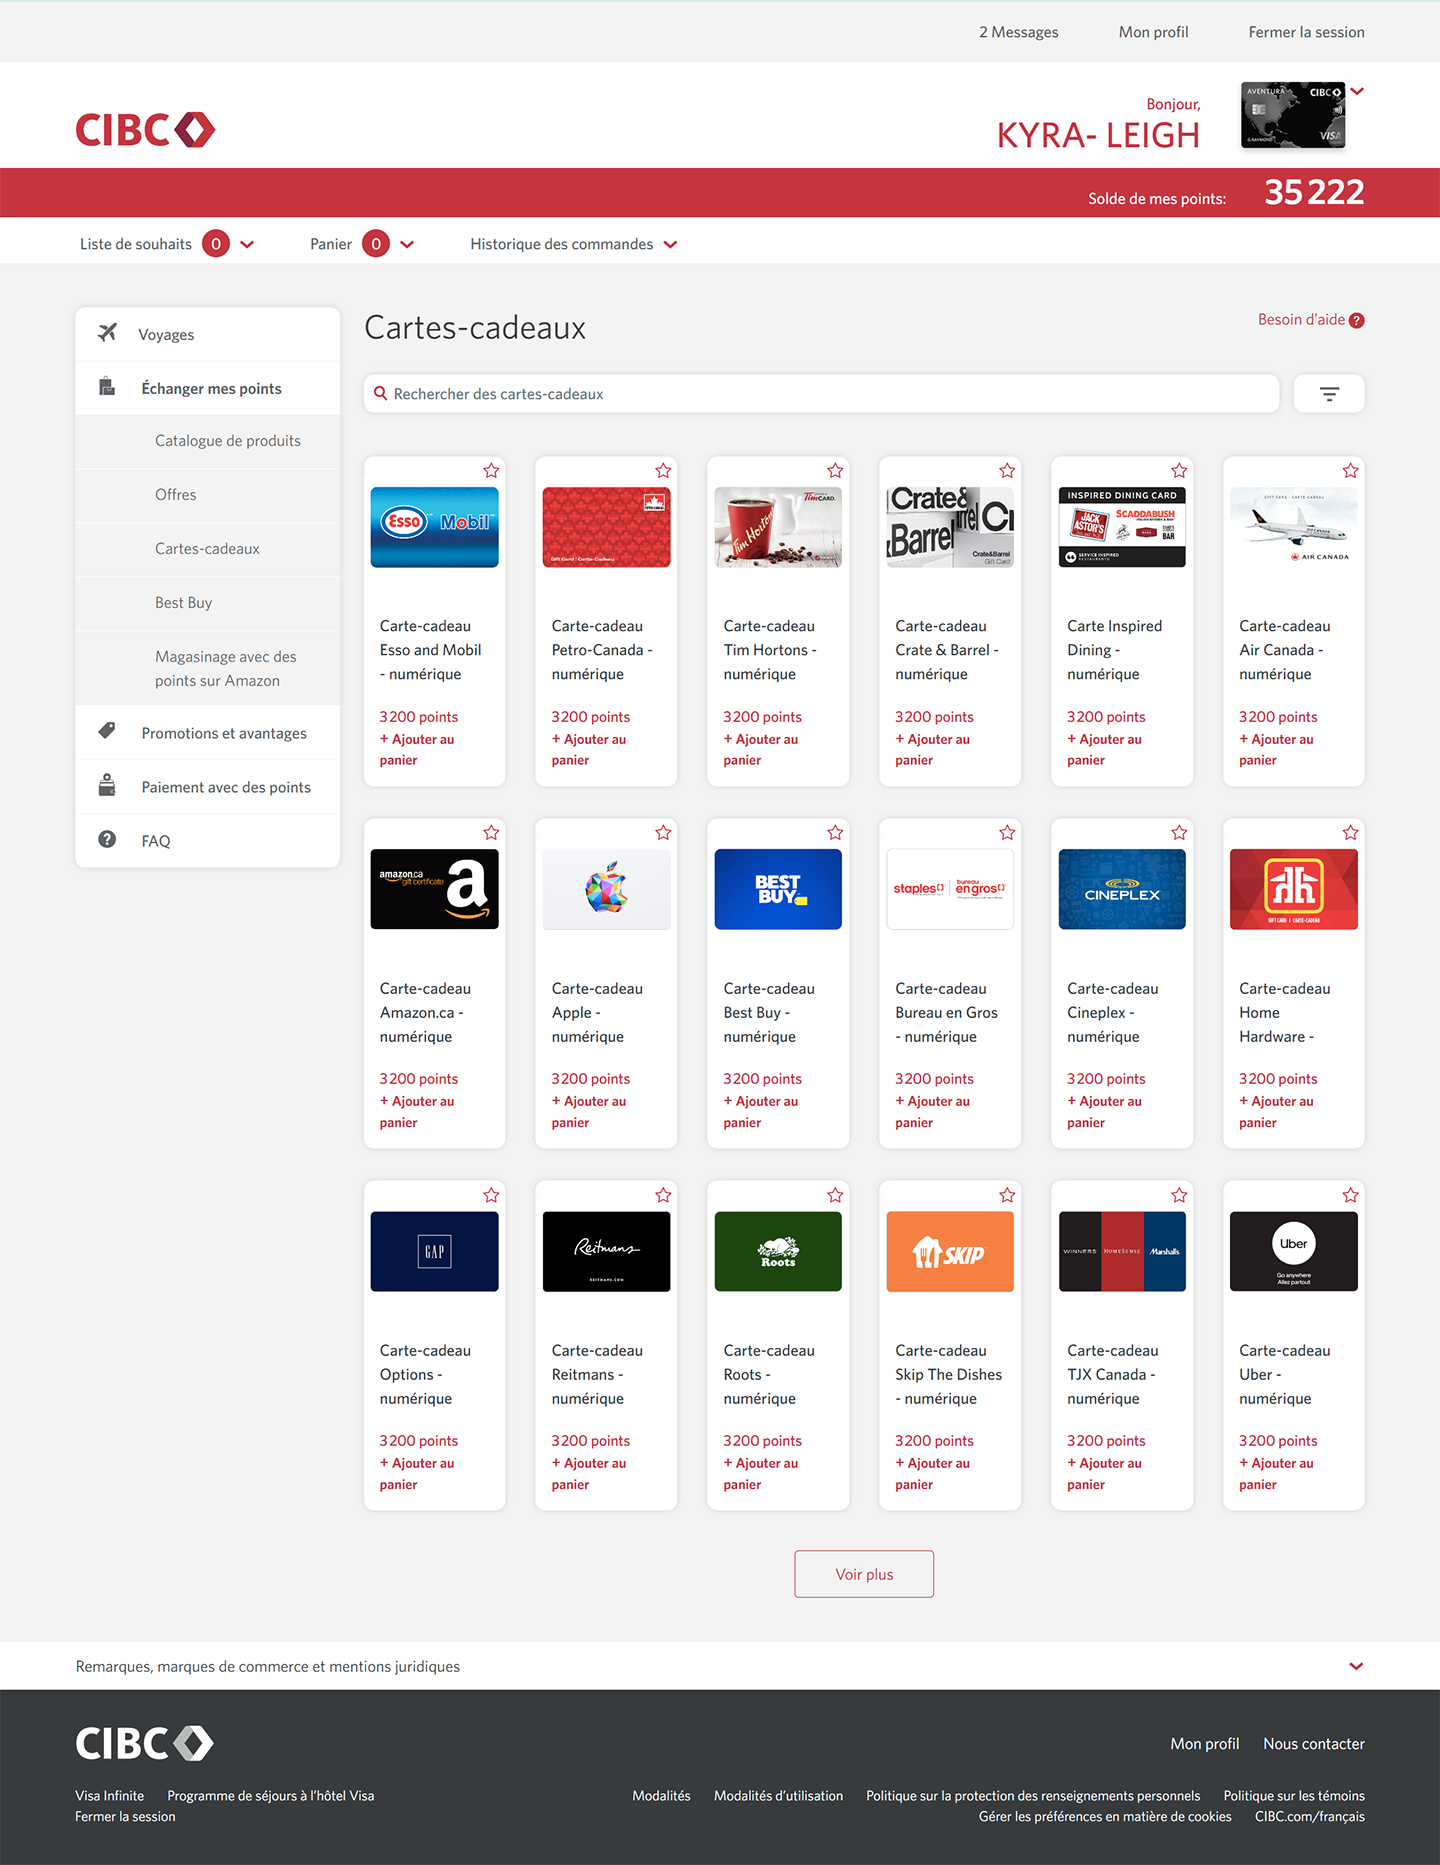This screenshot has height=1865, width=1440.
Task: Open Magasinage avec des points sur Amazon
Action: point(226,669)
